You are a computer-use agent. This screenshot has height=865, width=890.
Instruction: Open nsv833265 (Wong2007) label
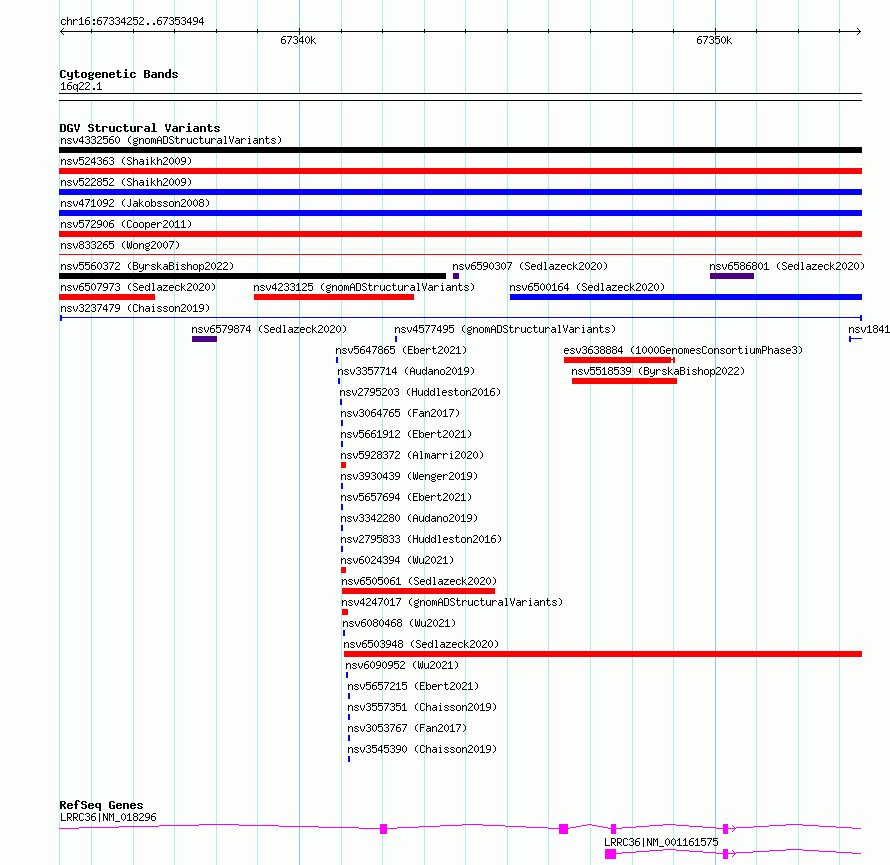pyautogui.click(x=120, y=245)
